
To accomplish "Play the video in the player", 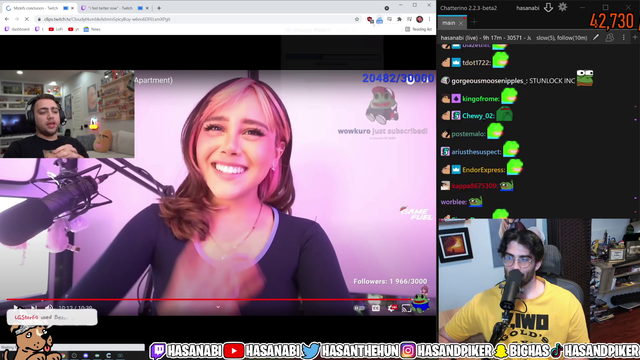I will pyautogui.click(x=16, y=308).
